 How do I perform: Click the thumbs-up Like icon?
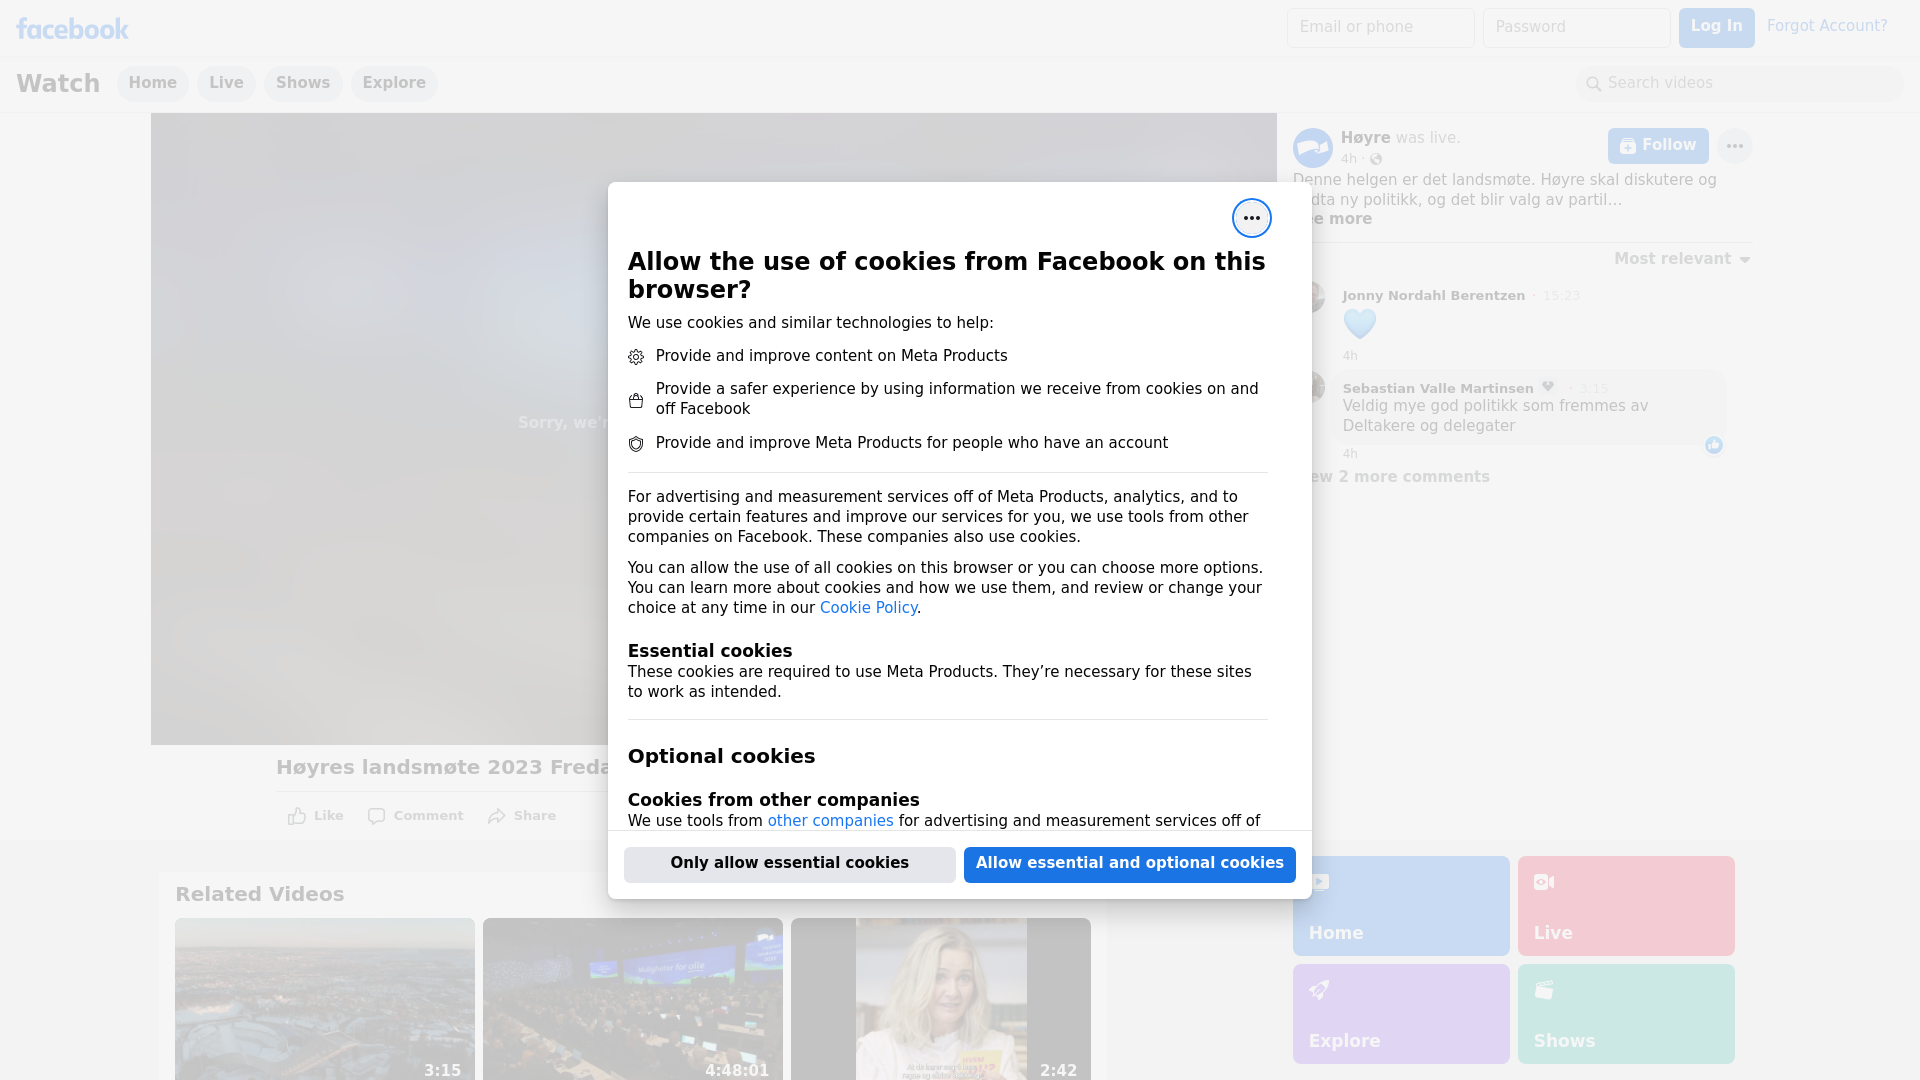(297, 816)
